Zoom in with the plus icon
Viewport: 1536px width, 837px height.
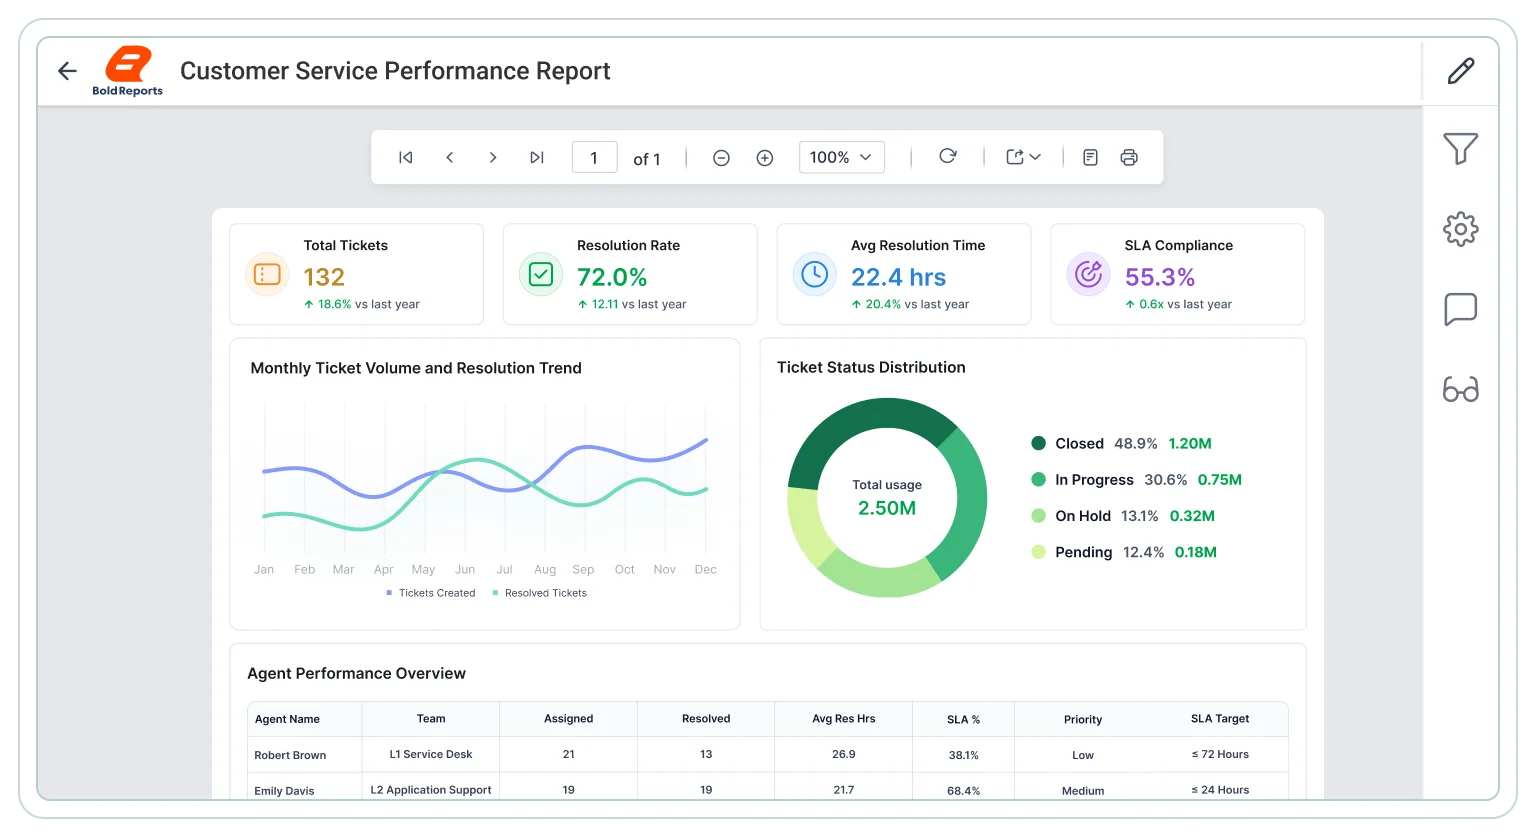click(x=765, y=158)
